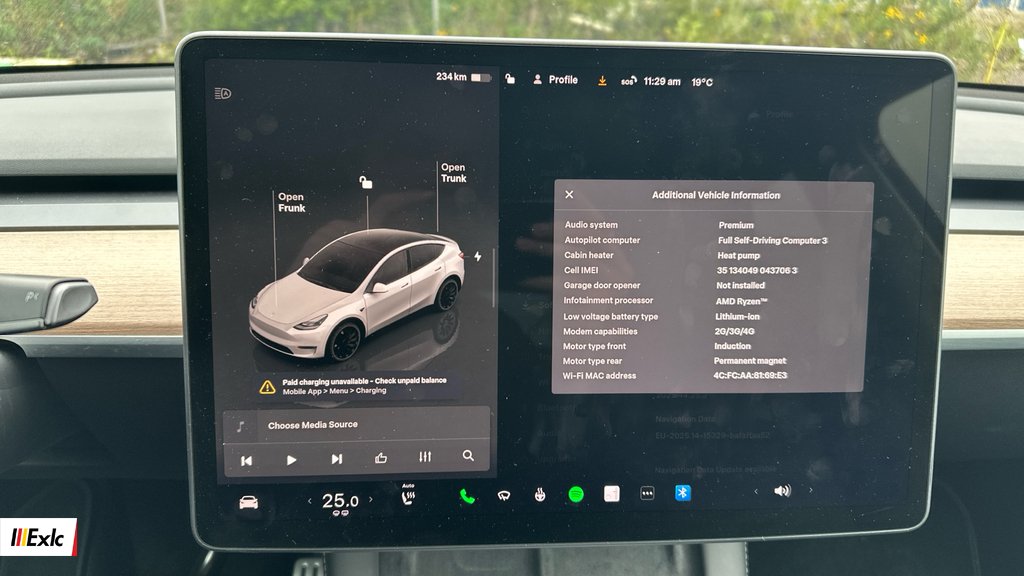Open the white app tile
Screen dimensions: 1024x576
click(x=611, y=494)
